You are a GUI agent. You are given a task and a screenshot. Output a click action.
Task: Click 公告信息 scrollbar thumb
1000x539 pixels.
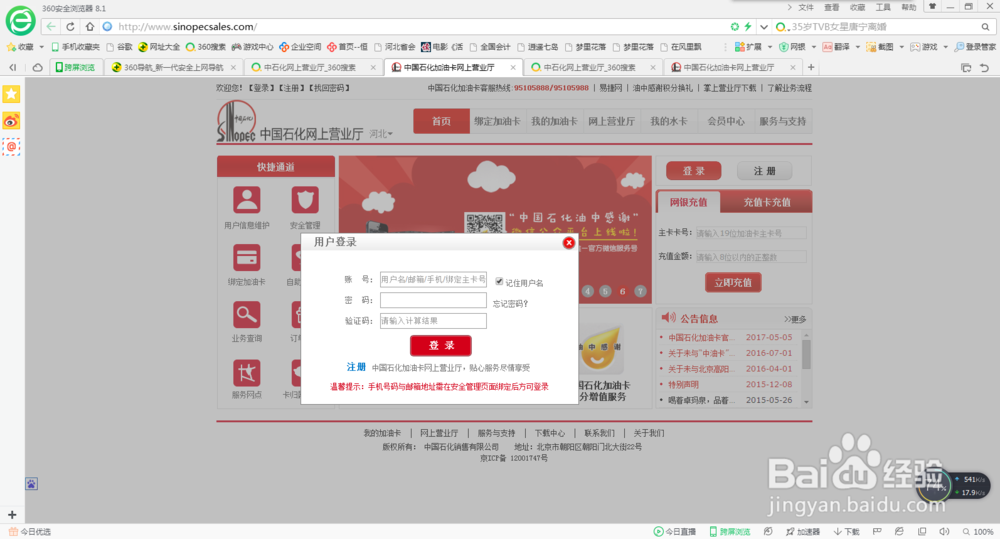pos(806,354)
